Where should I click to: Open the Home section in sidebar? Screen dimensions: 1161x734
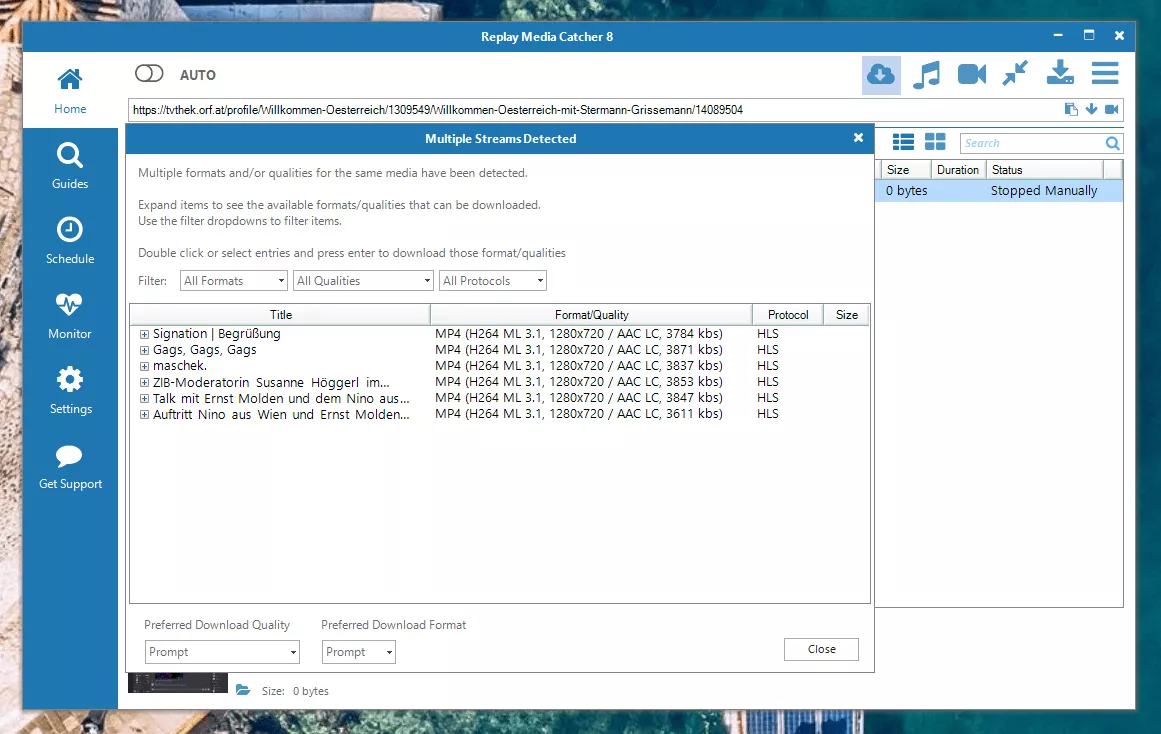click(70, 90)
